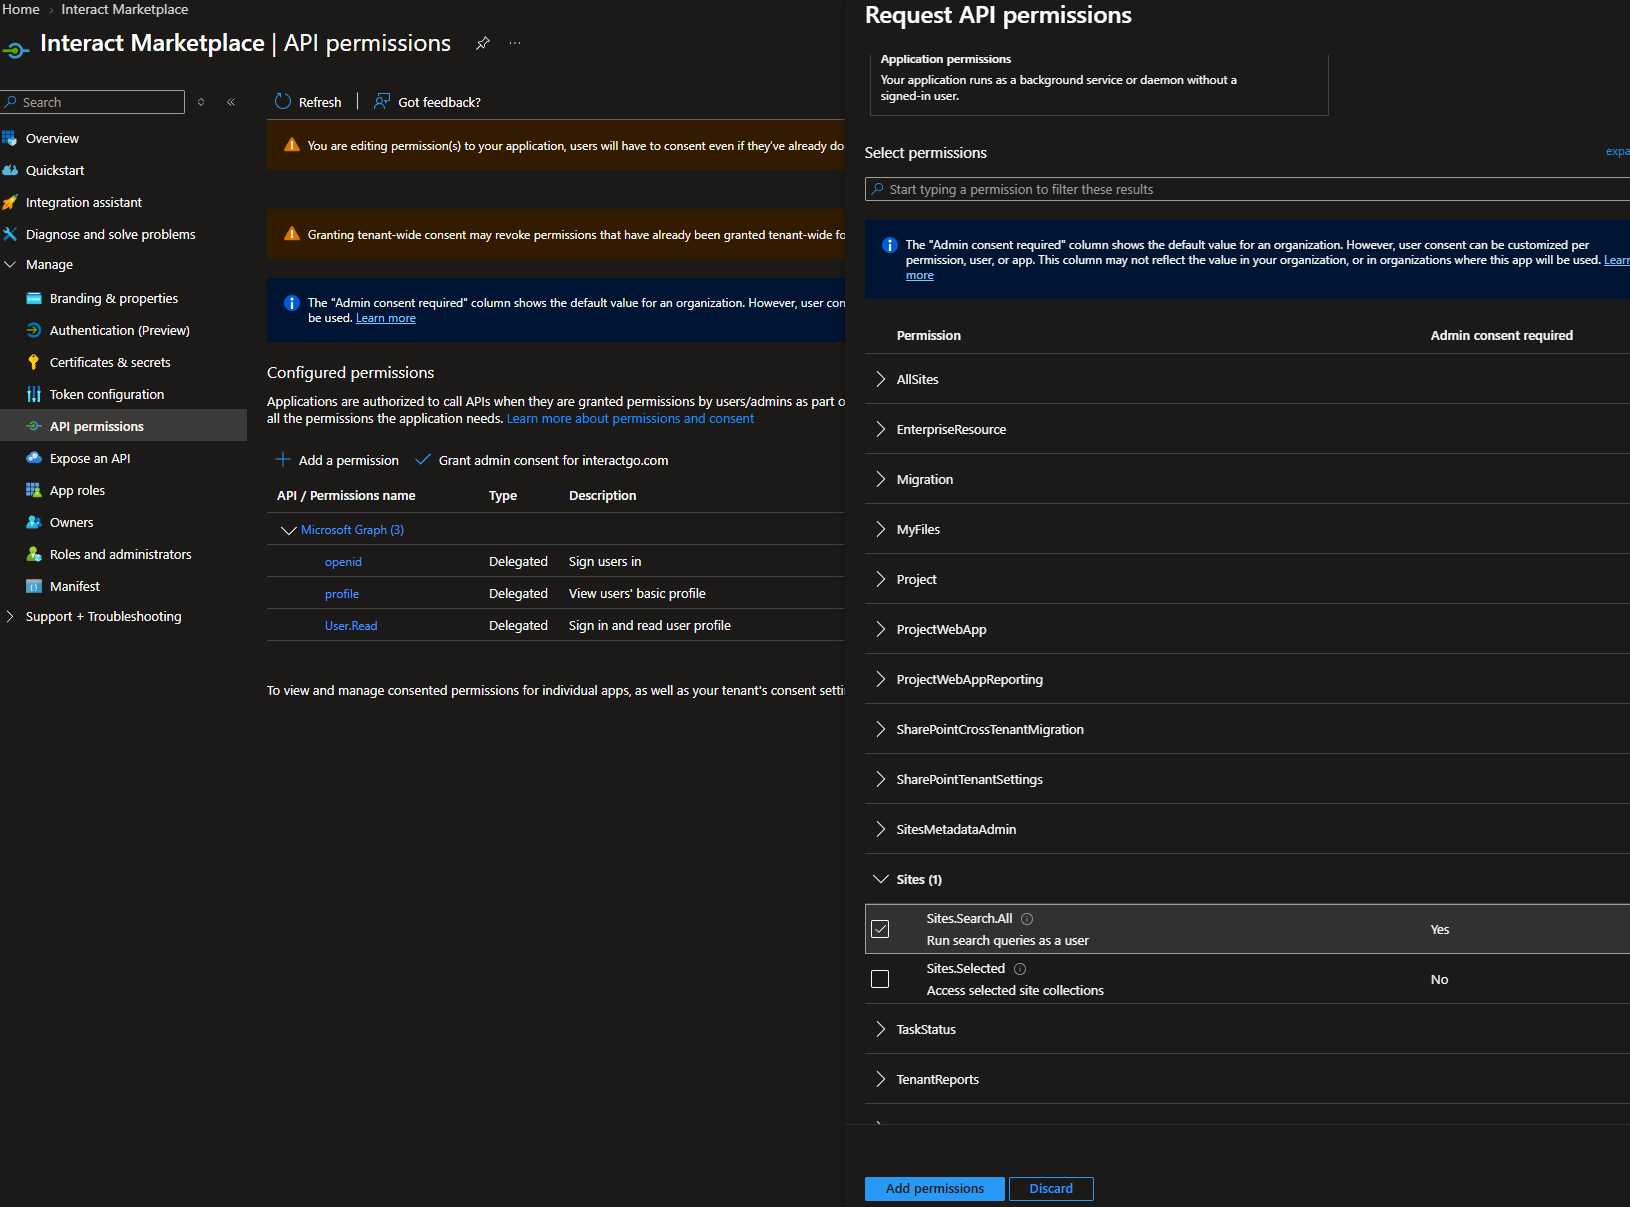Click the sidebar Search input field

(x=93, y=102)
